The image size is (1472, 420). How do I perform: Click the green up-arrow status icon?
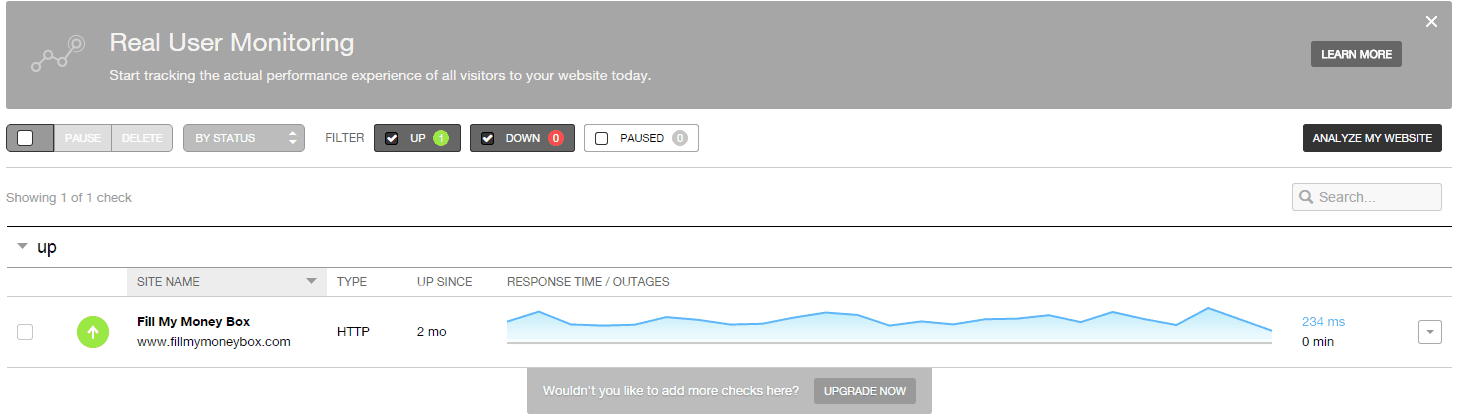(93, 332)
